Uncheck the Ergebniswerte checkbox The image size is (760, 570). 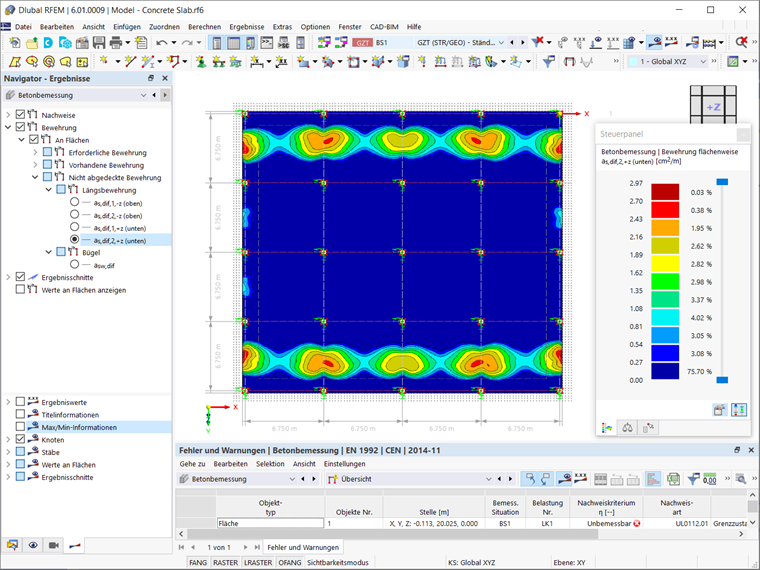pyautogui.click(x=20, y=401)
